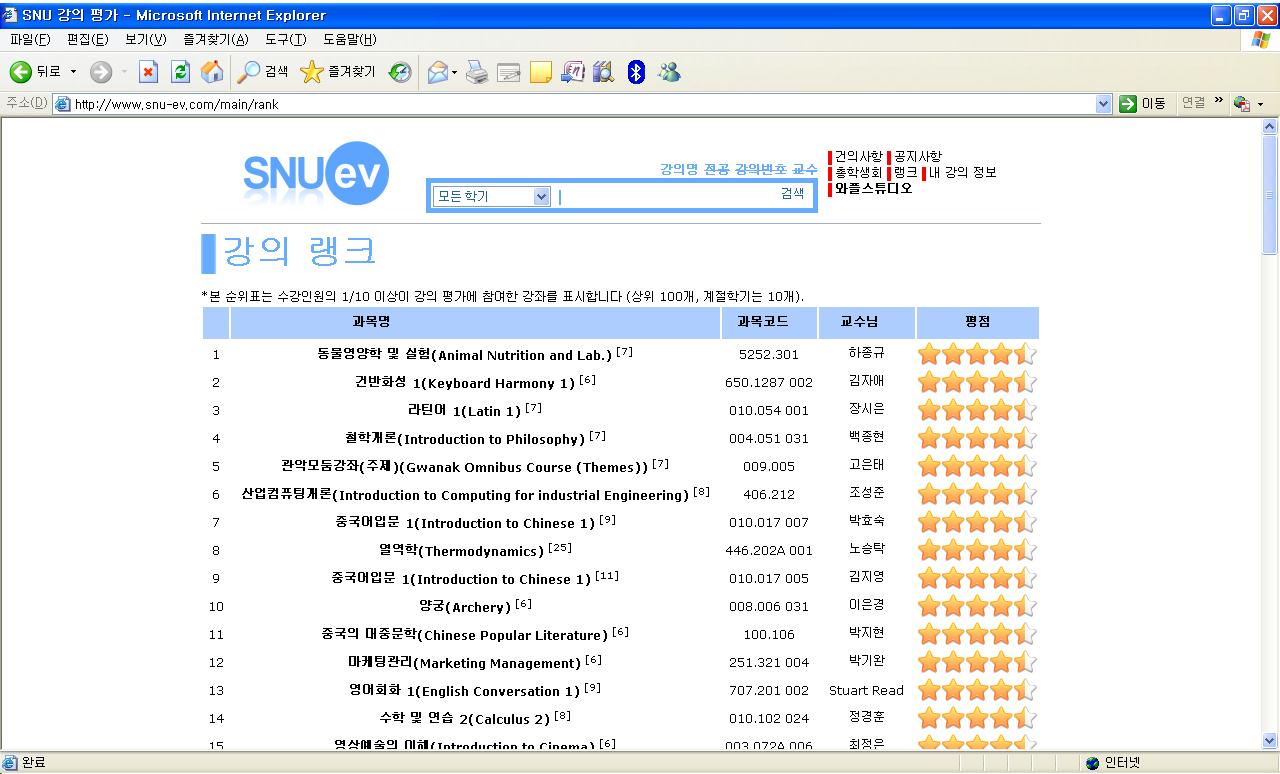Click the 공지사항 link
Viewport: 1280px width, 774px height.
click(917, 157)
